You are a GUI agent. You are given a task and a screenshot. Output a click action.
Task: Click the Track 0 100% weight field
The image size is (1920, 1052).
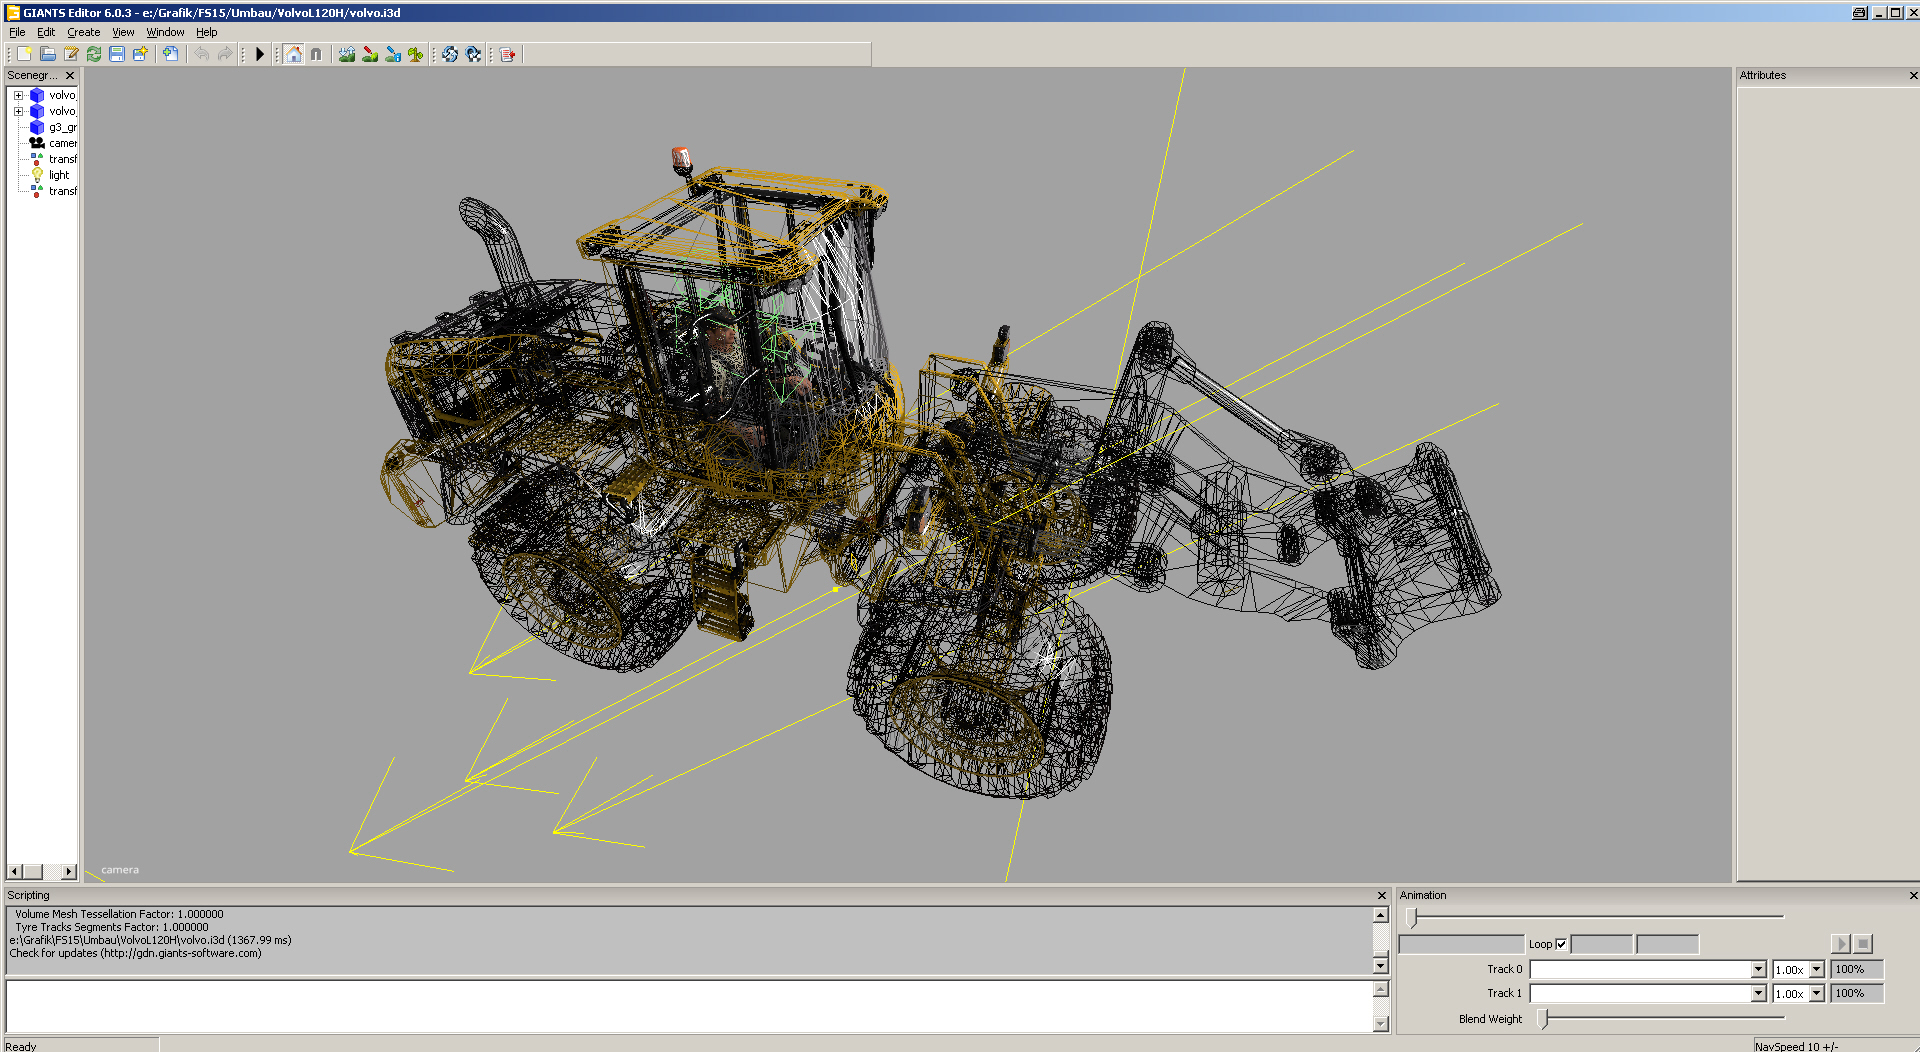pos(1857,969)
